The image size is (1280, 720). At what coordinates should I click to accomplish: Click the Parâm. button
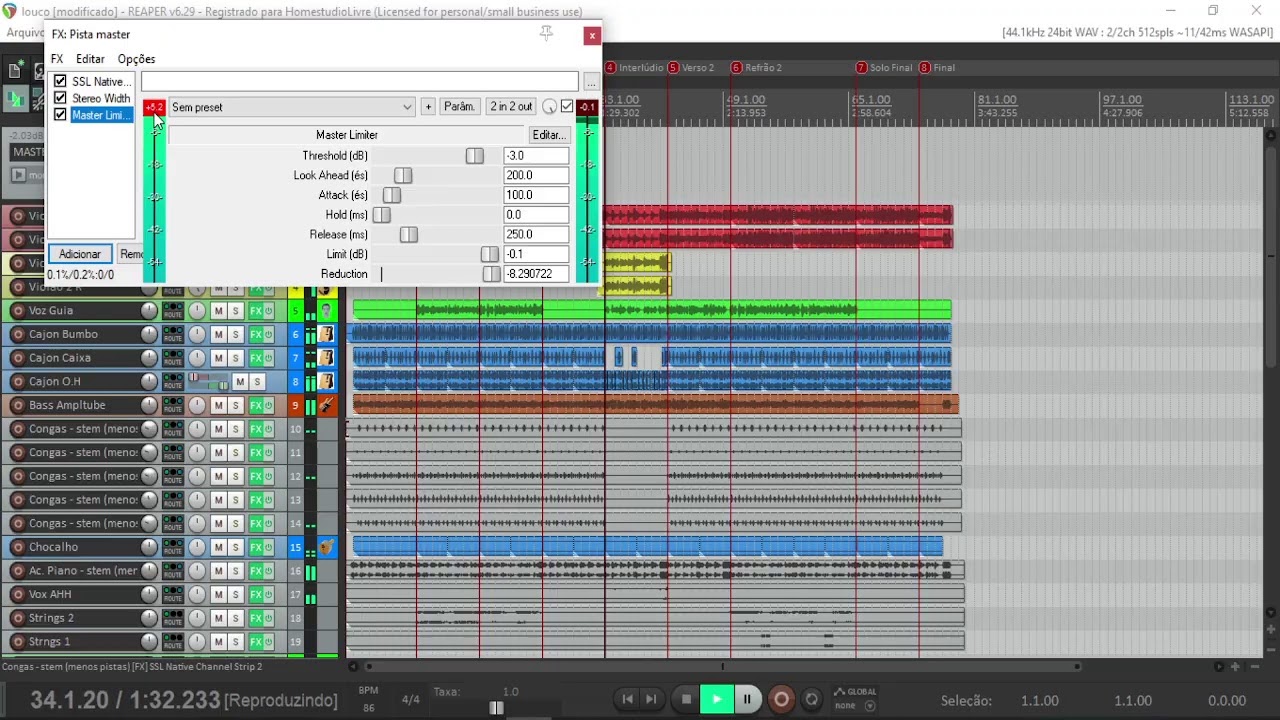pyautogui.click(x=459, y=107)
